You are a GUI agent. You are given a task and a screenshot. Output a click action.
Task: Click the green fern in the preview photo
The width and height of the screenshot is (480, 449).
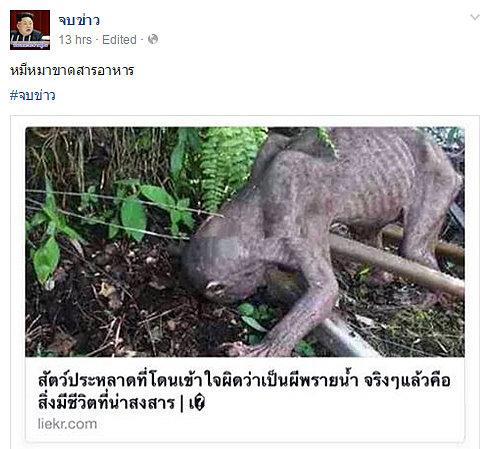(230, 167)
